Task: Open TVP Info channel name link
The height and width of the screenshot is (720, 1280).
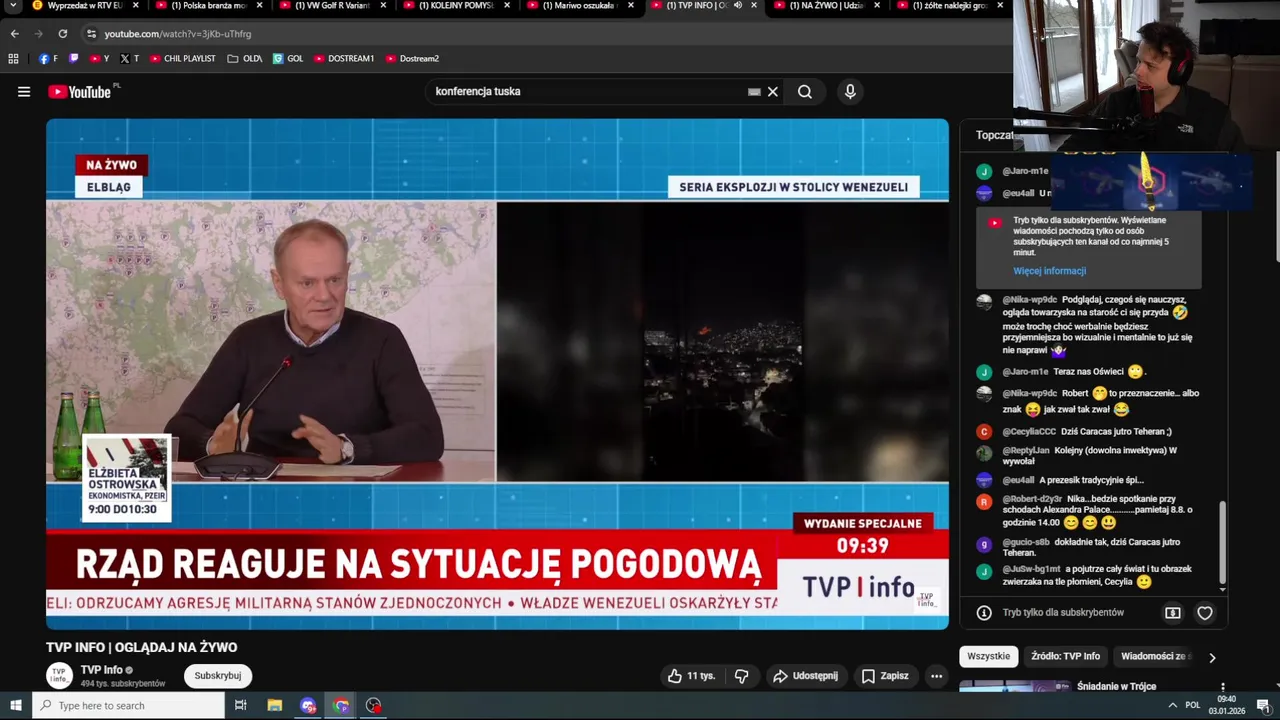Action: [x=102, y=670]
